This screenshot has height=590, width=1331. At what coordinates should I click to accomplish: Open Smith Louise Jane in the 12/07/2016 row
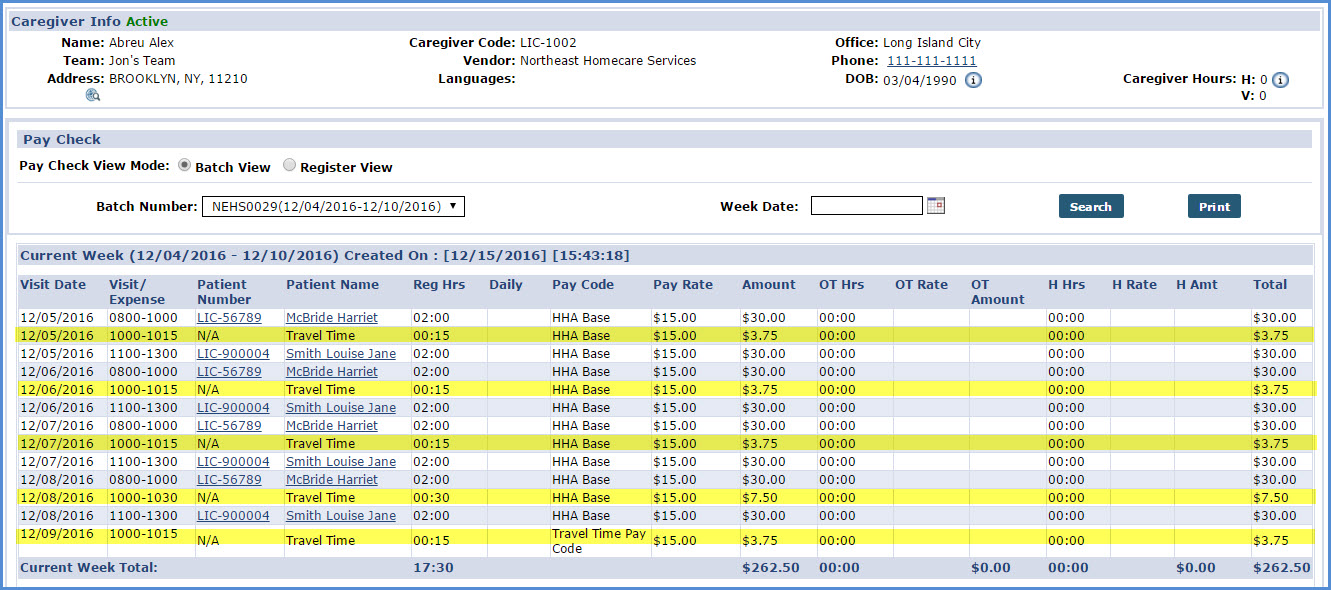point(341,462)
